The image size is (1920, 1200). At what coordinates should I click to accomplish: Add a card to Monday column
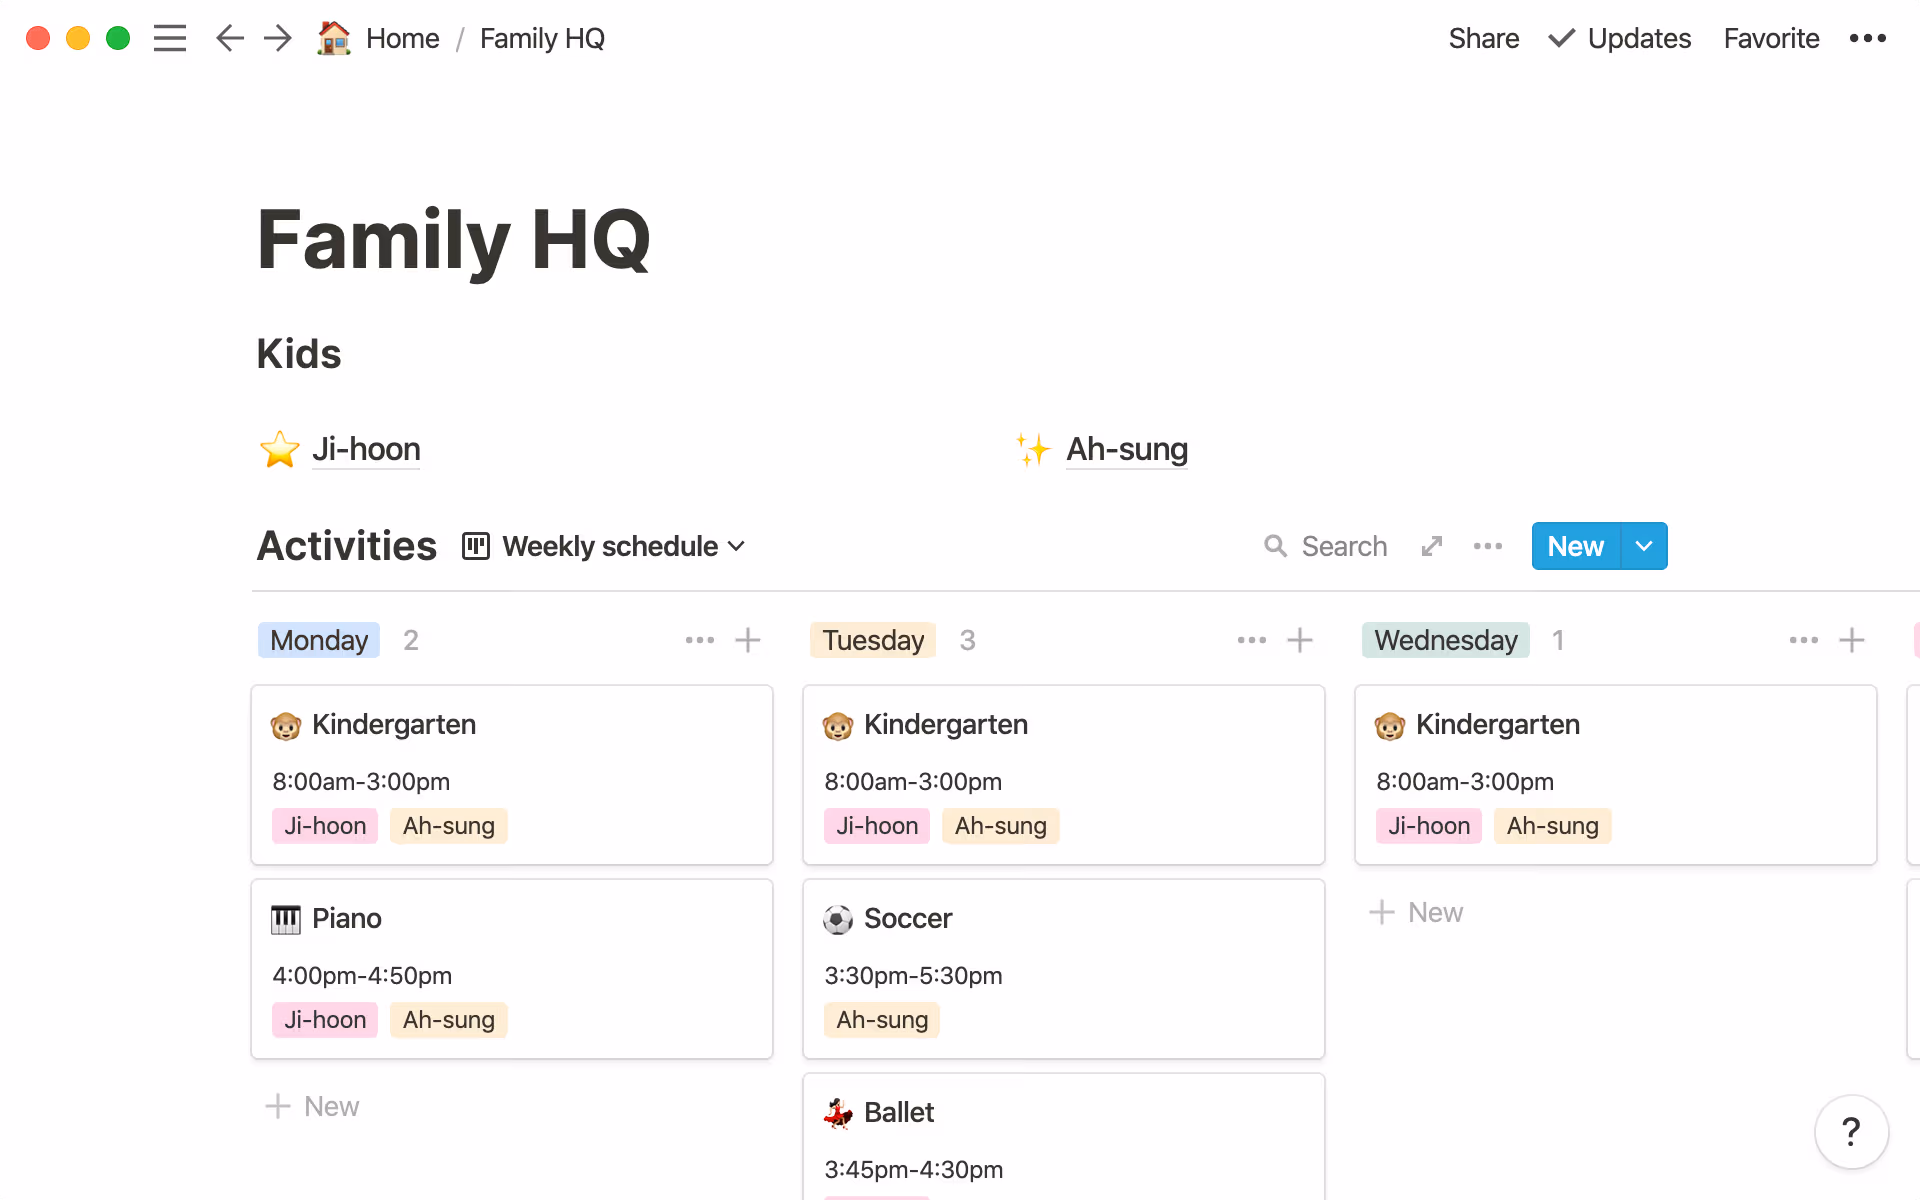(748, 640)
